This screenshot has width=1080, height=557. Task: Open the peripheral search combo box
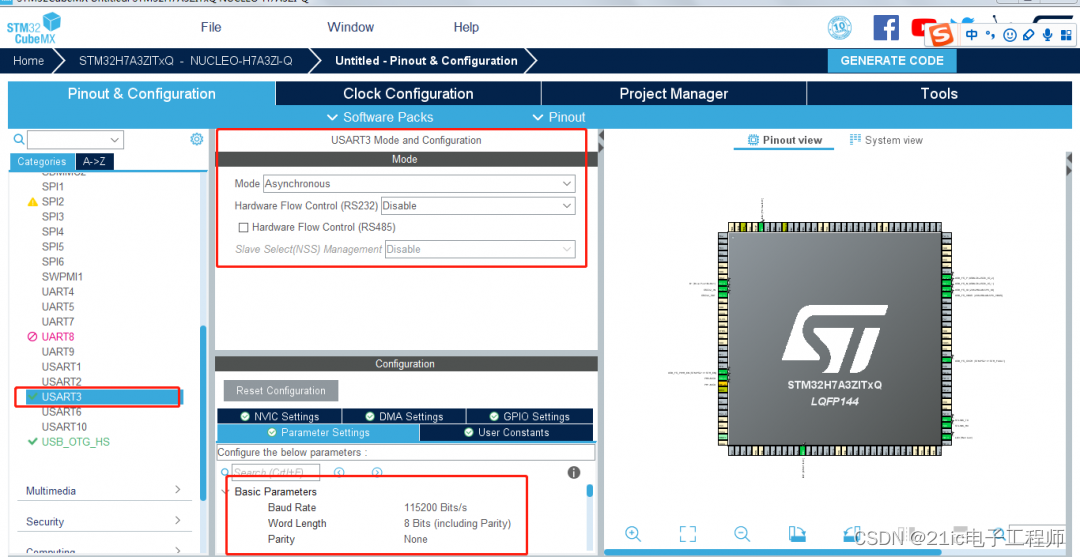tap(75, 140)
